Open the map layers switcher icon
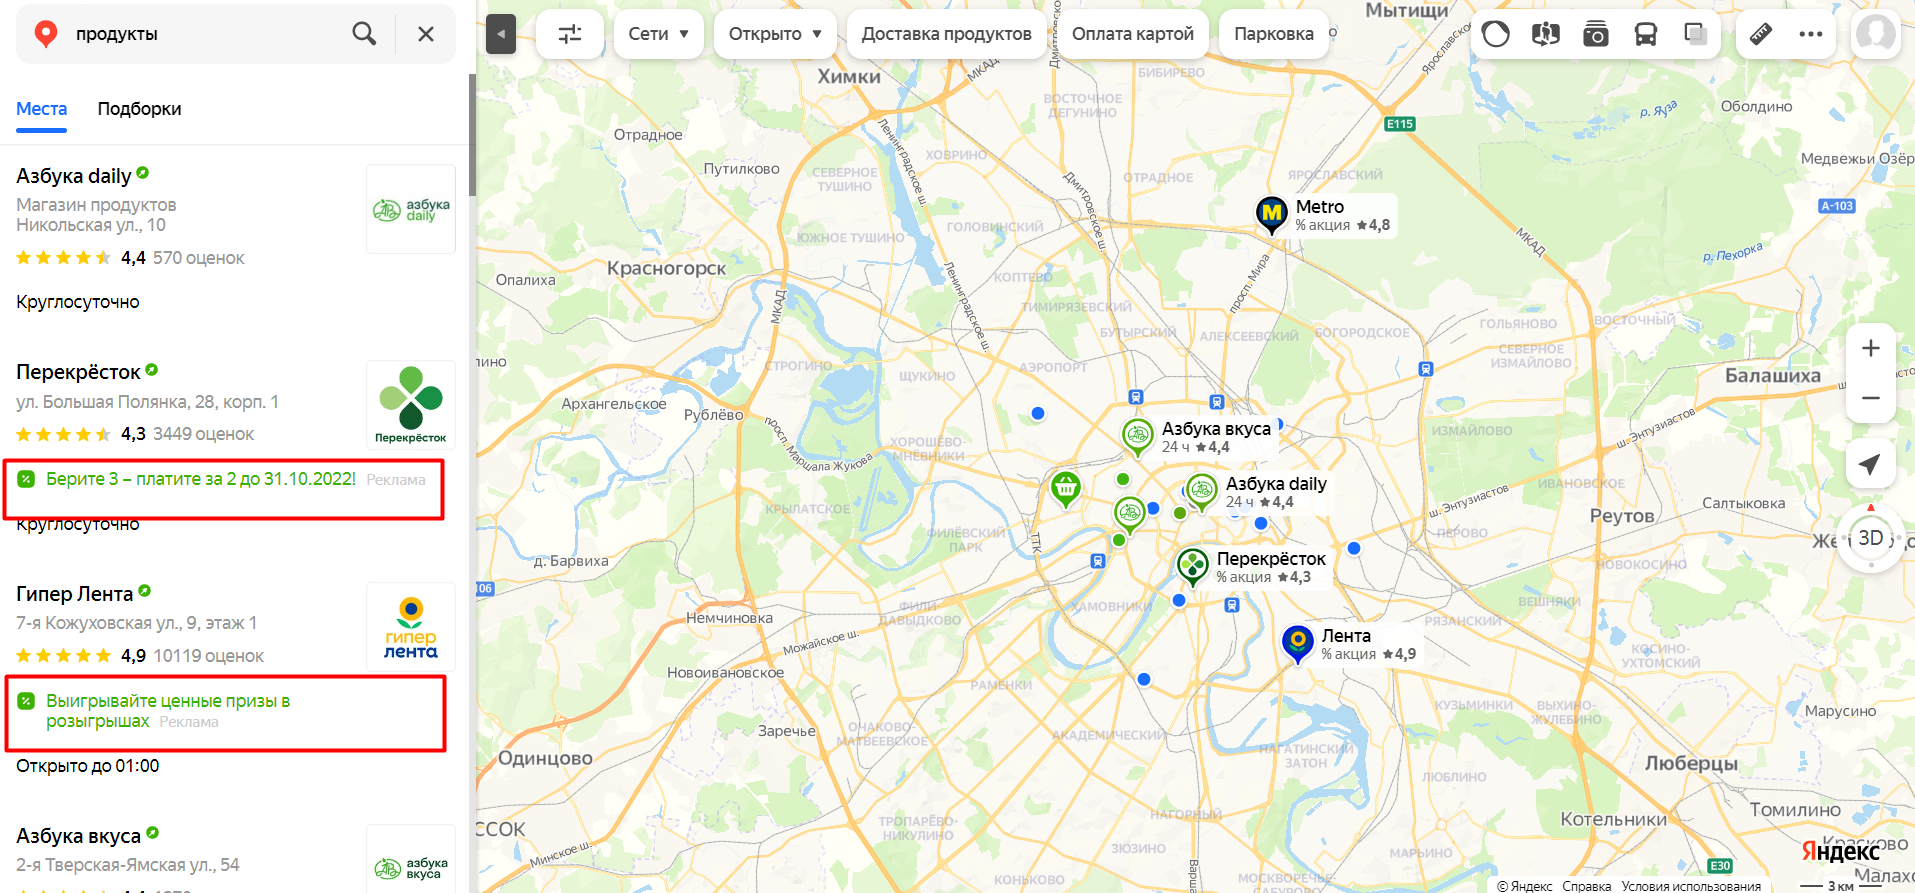This screenshot has height=893, width=1915. 1696,34
